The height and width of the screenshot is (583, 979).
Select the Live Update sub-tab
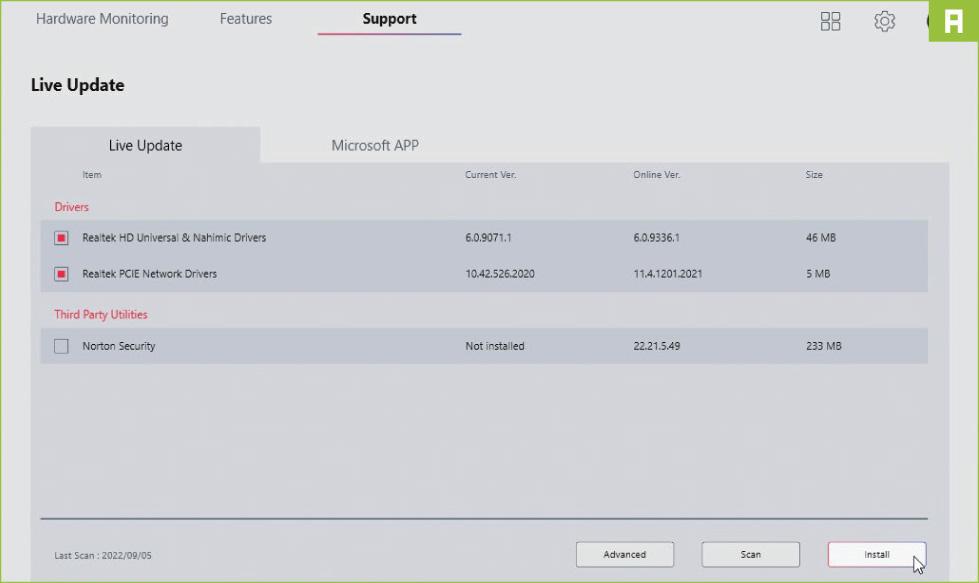145,145
